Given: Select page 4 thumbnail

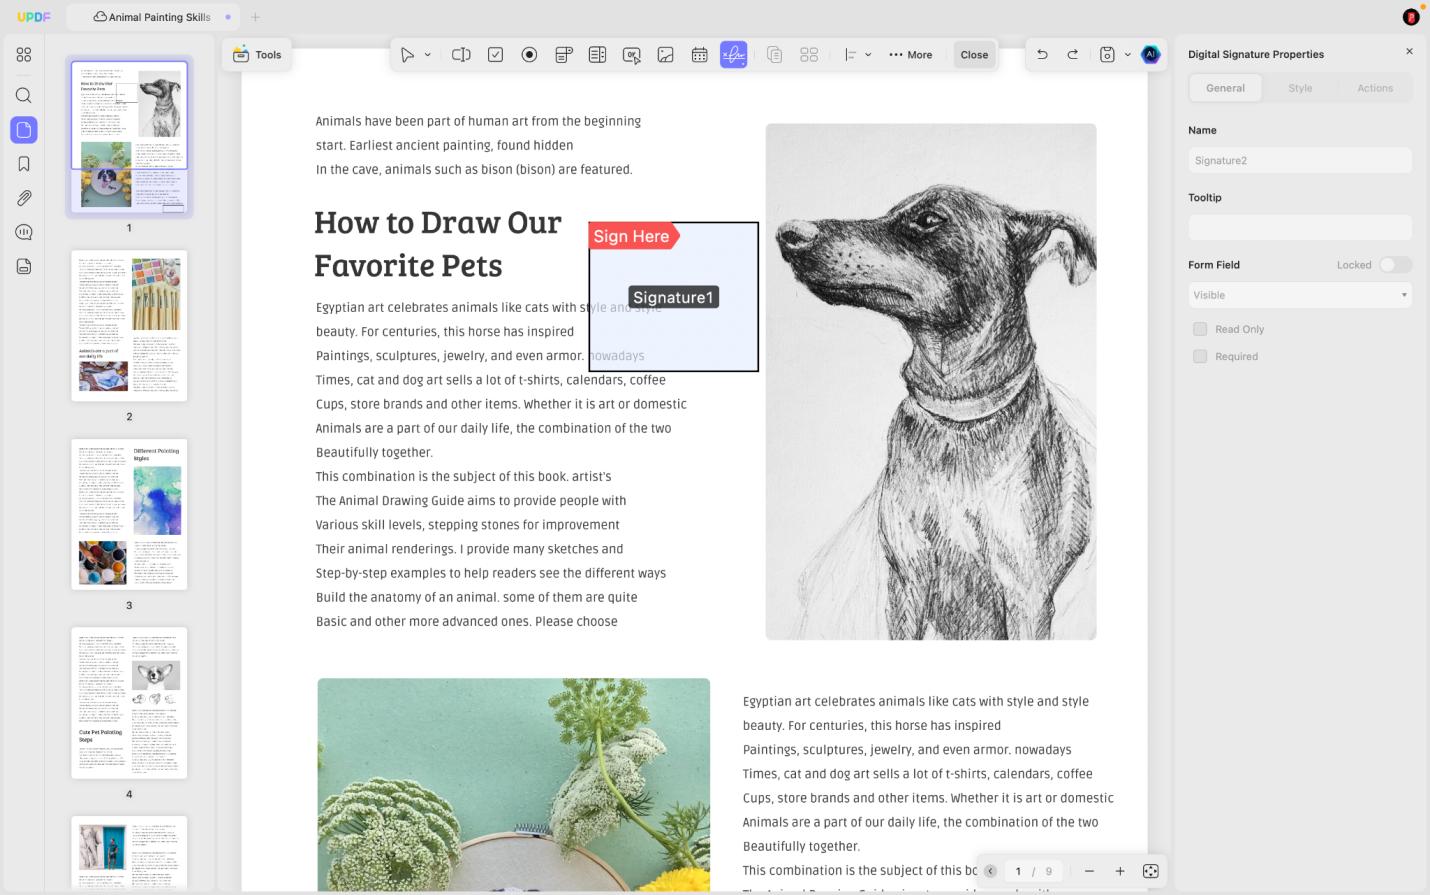Looking at the screenshot, I should tap(129, 703).
